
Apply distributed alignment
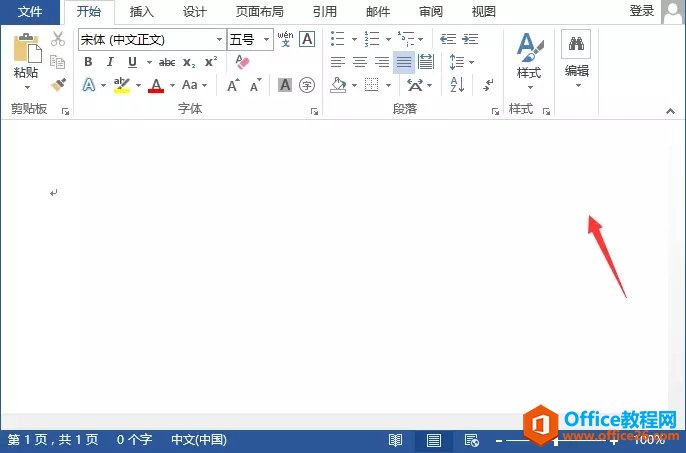coord(426,62)
